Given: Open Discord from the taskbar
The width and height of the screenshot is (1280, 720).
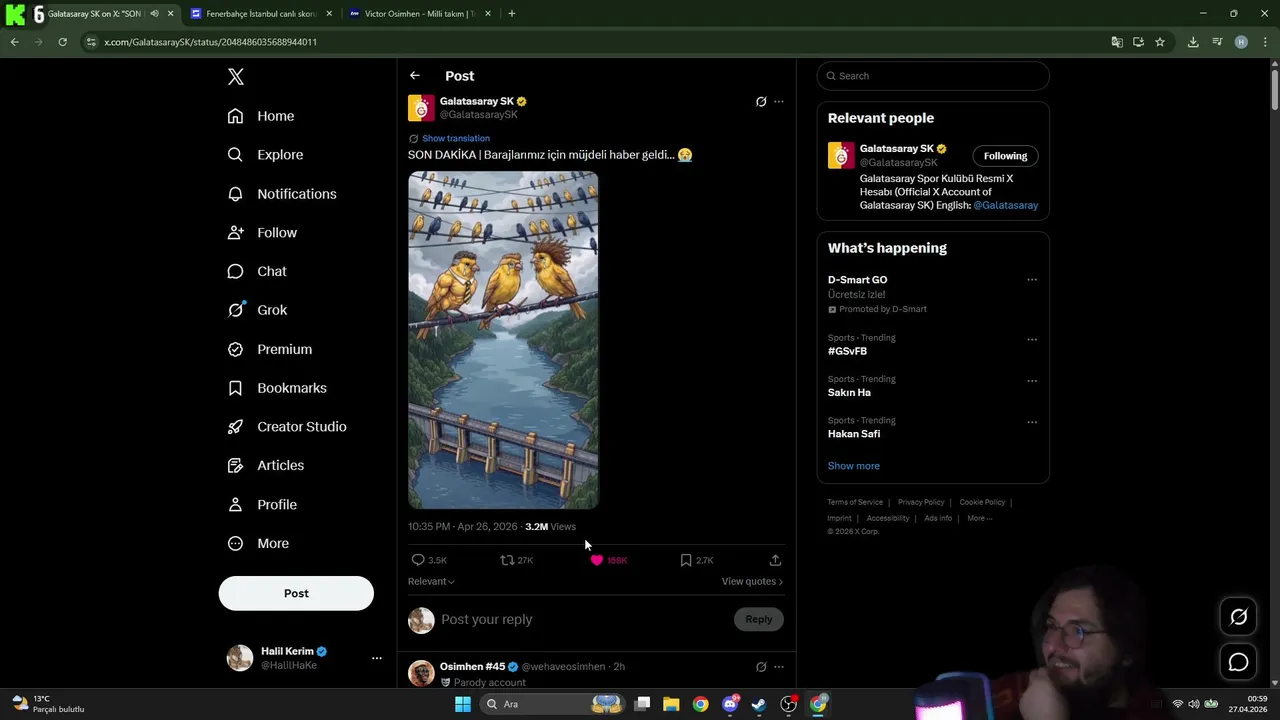Looking at the screenshot, I should coord(731,704).
